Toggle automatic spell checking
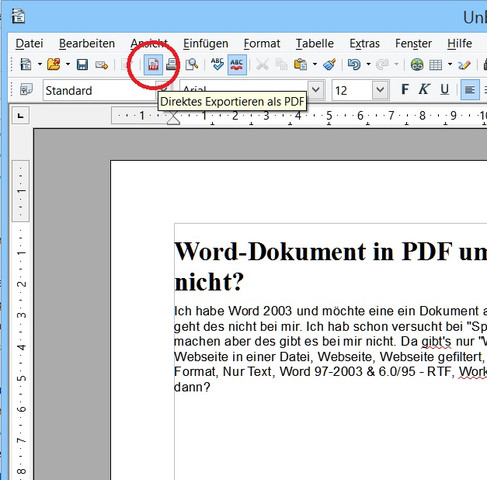Image resolution: width=487 pixels, height=480 pixels. click(x=237, y=64)
